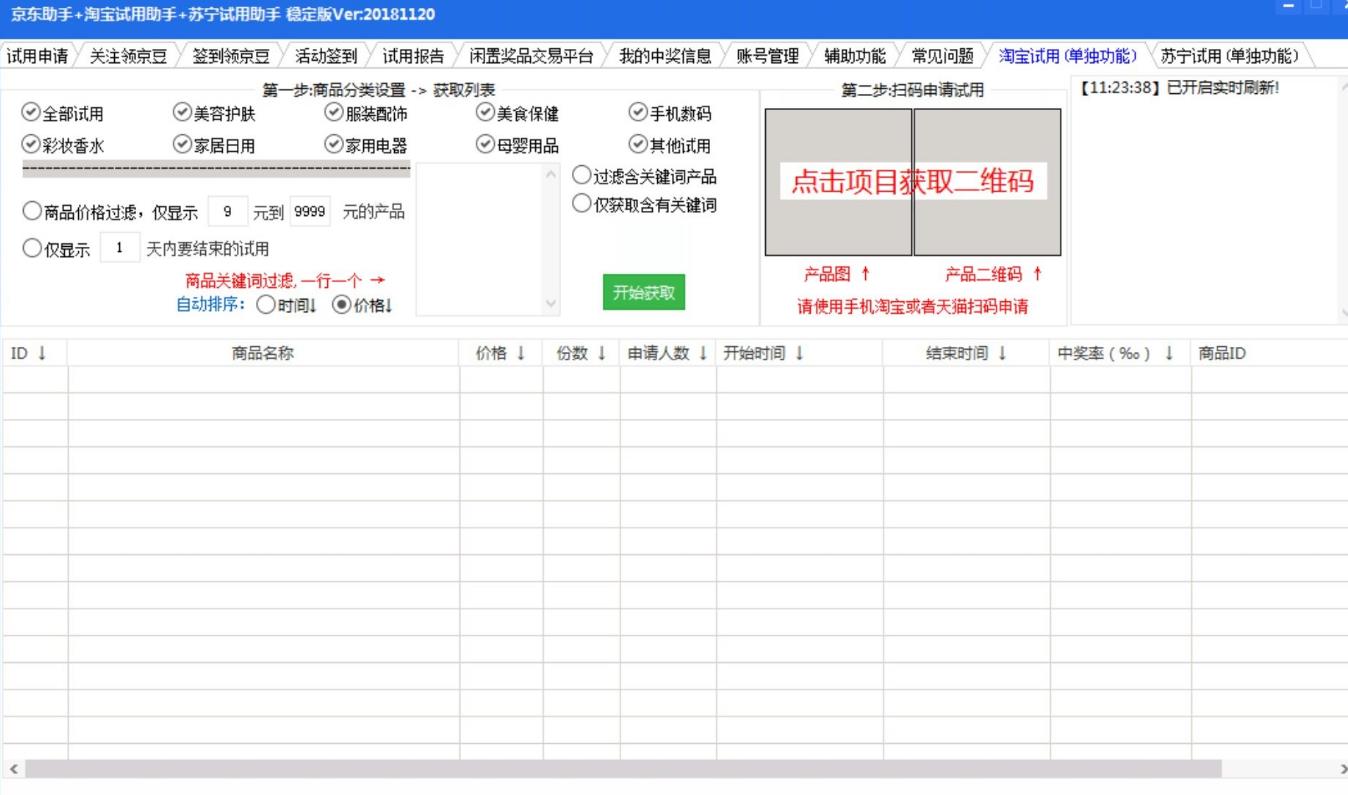Sort by 中奖率(‰) column header
This screenshot has height=795, width=1348.
click(1121, 353)
